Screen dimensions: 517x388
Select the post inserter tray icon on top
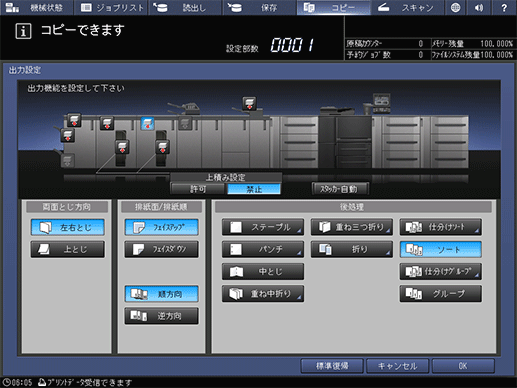pyautogui.click(x=249, y=103)
